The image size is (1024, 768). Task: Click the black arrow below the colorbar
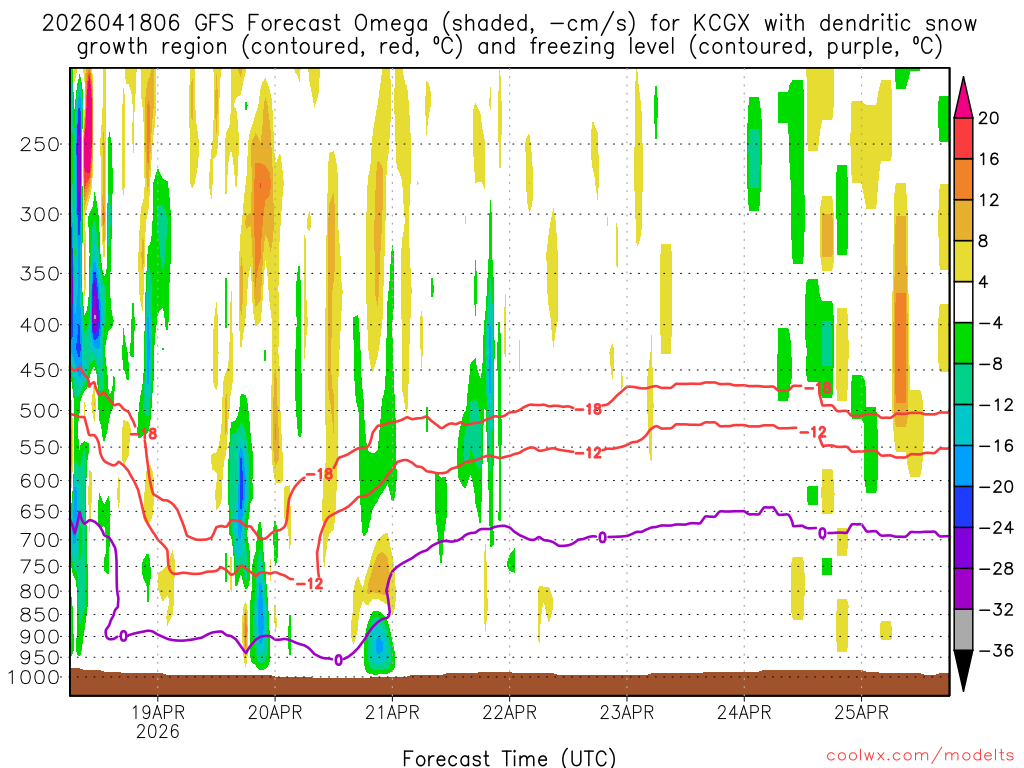(x=964, y=670)
